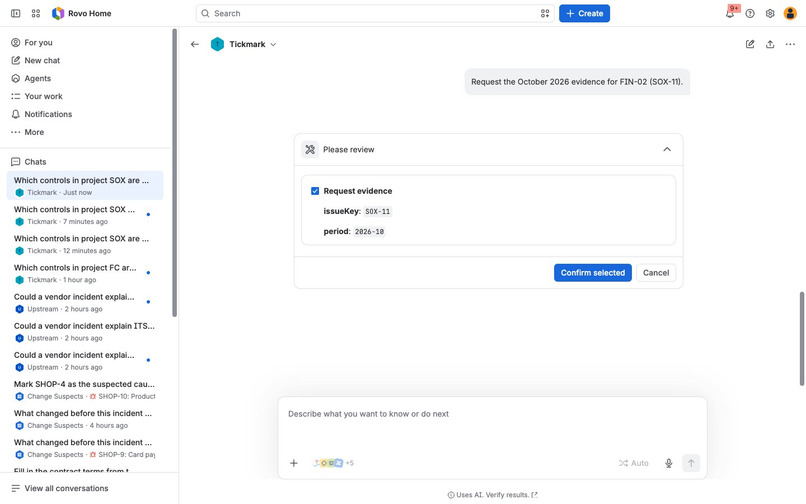Open chat Mark SHOP-4 as the suspected cause
This screenshot has width=806, height=504.
85,390
